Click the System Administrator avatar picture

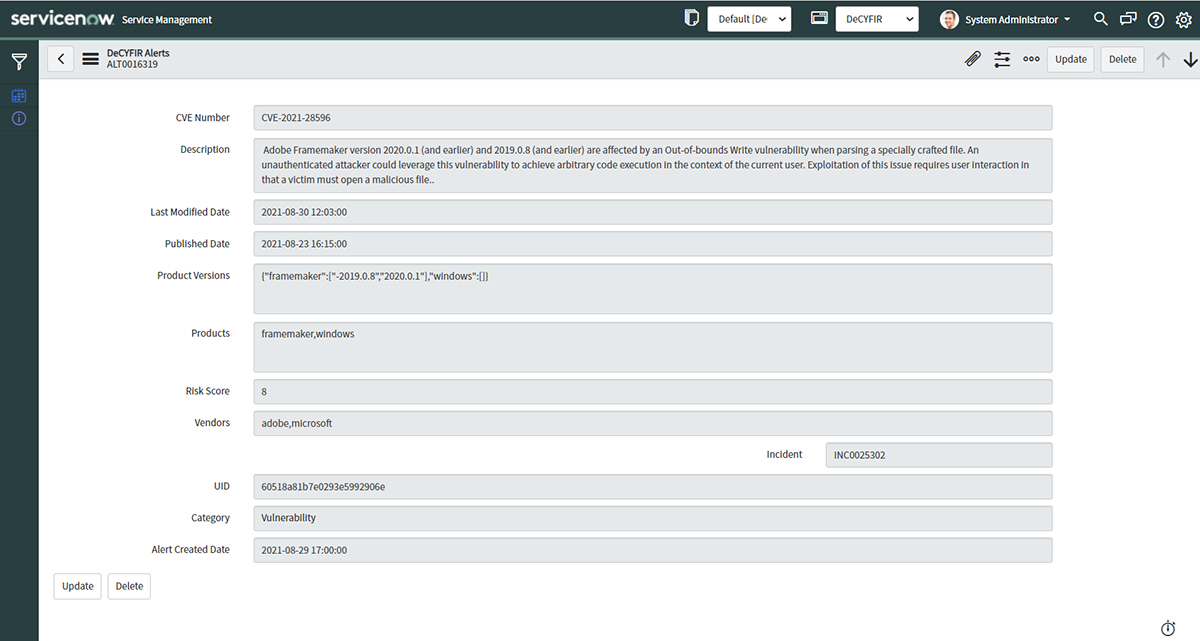(x=949, y=19)
